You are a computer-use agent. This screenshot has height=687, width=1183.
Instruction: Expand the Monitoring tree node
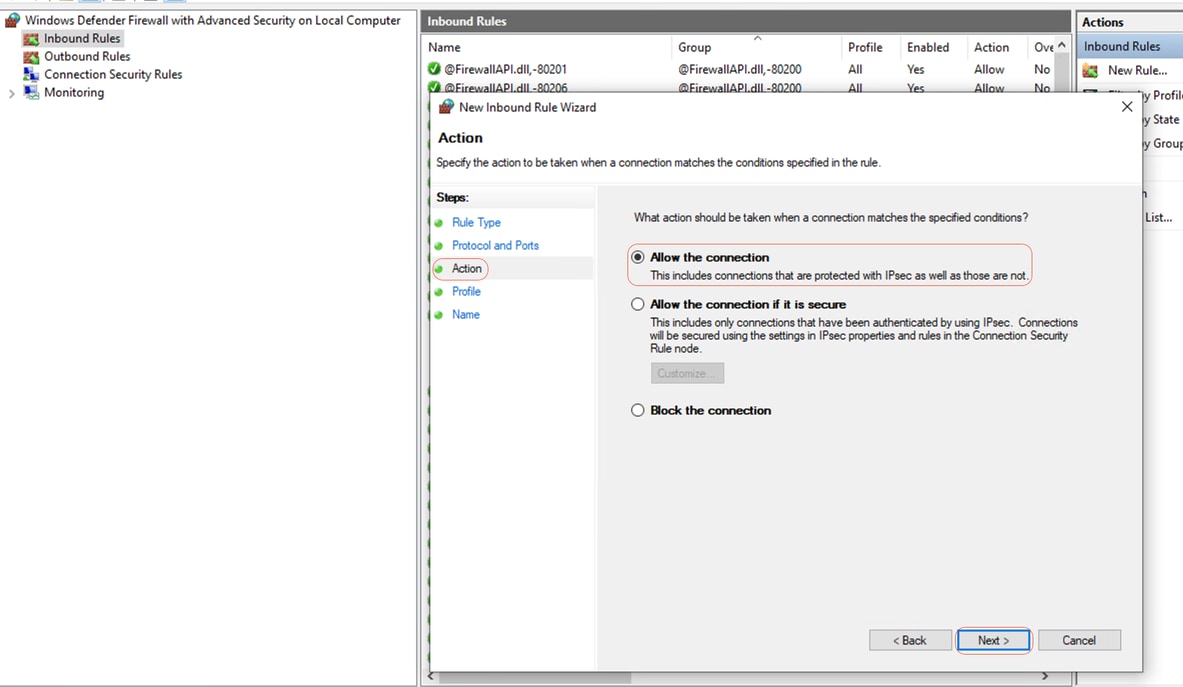click(x=11, y=94)
